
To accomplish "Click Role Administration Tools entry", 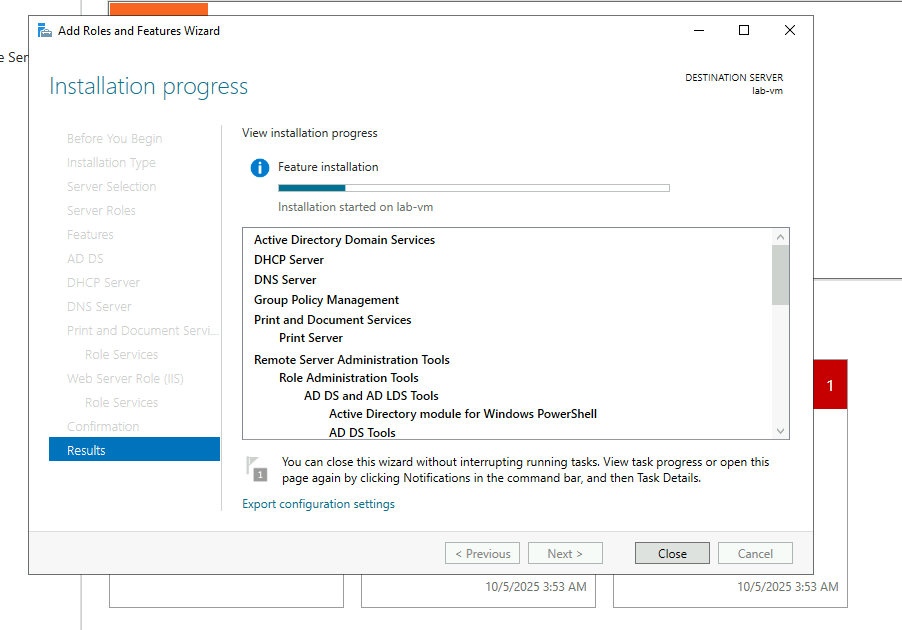I will (349, 377).
